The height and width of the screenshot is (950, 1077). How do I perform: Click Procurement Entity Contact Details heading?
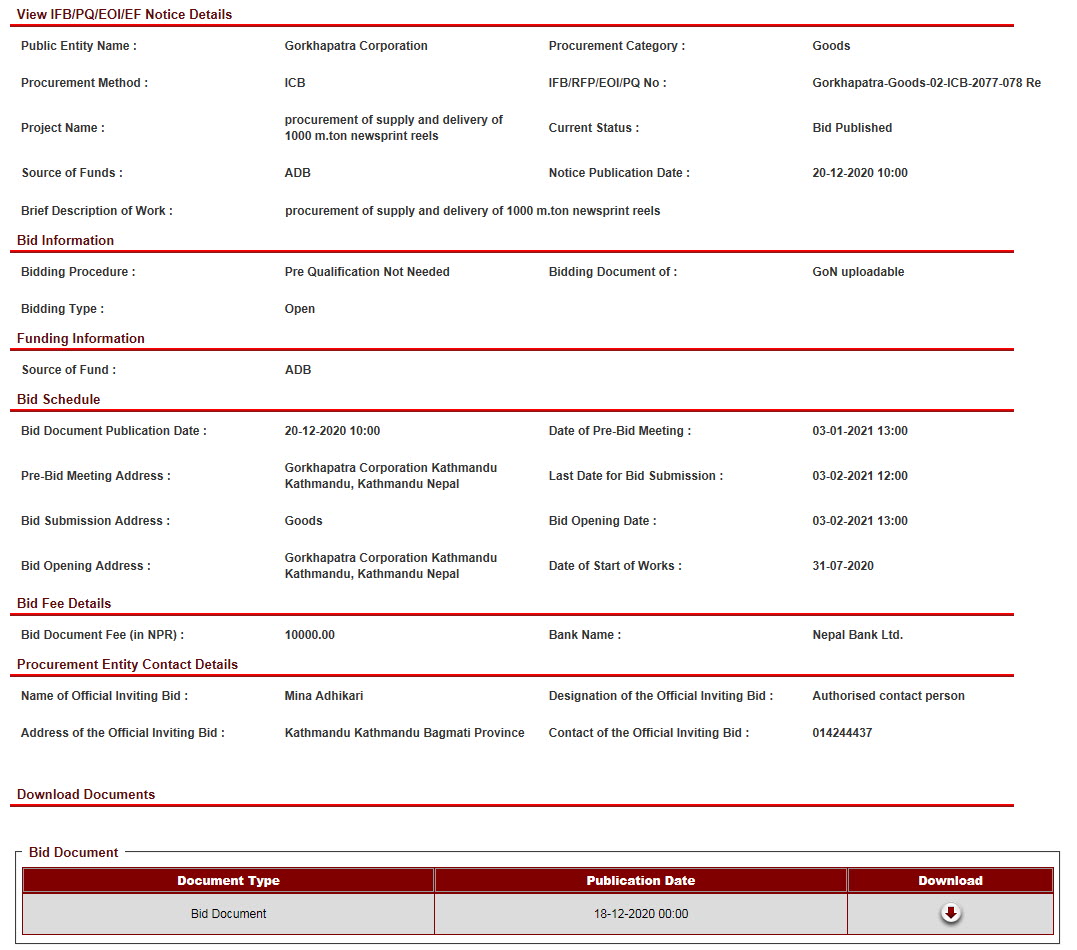coord(127,664)
